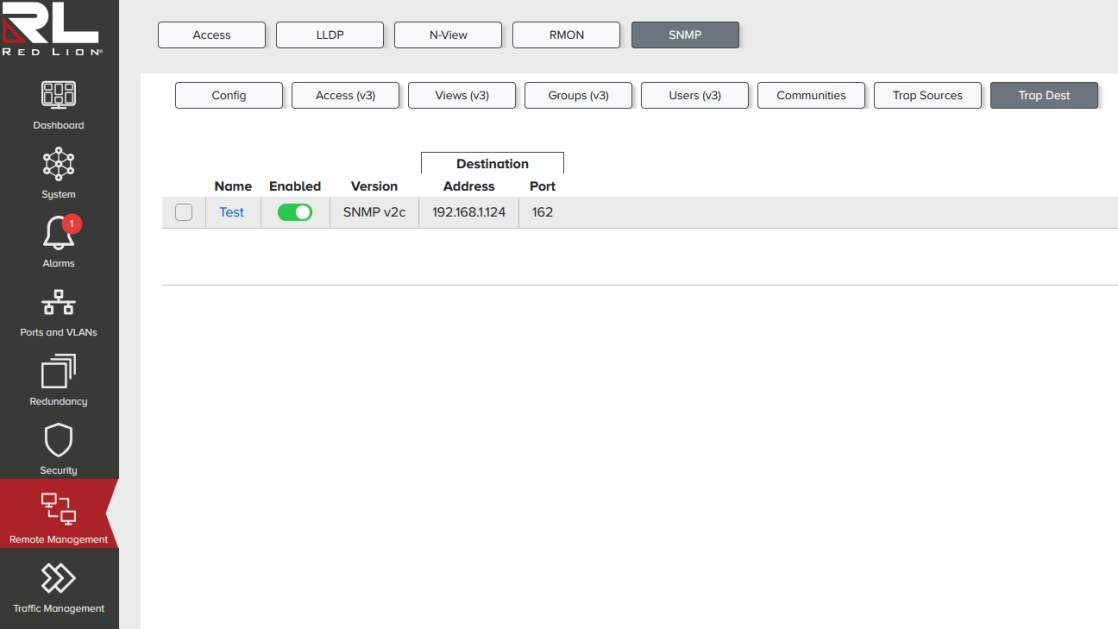Switch to the RMON tab
The height and width of the screenshot is (629, 1118).
pos(566,34)
